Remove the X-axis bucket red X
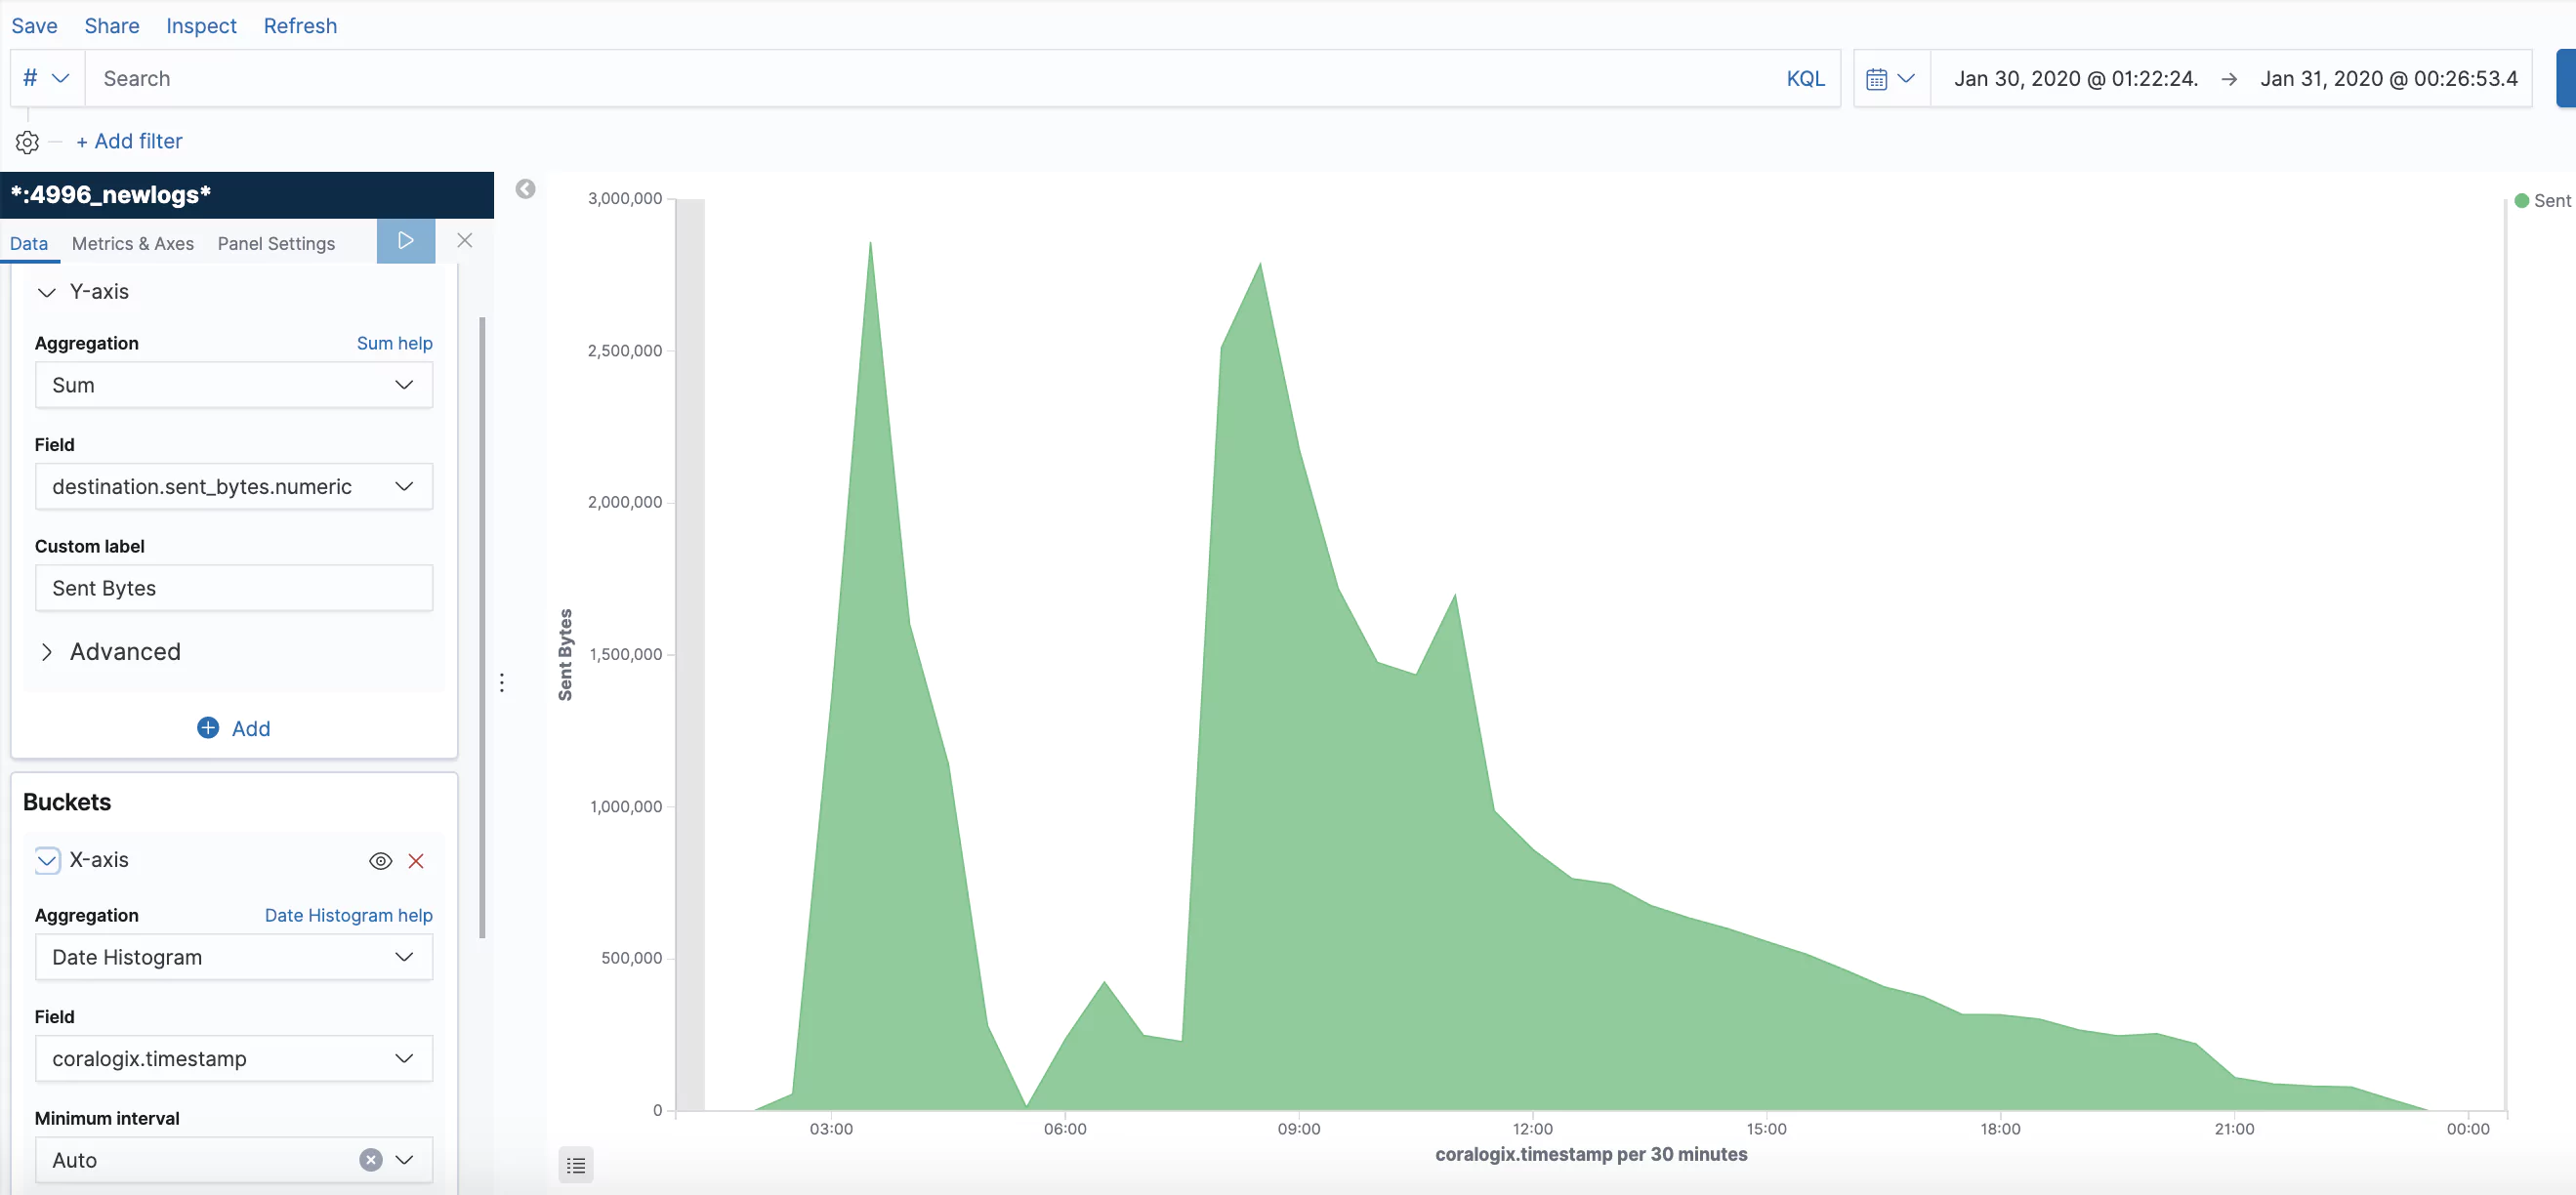 (x=416, y=861)
